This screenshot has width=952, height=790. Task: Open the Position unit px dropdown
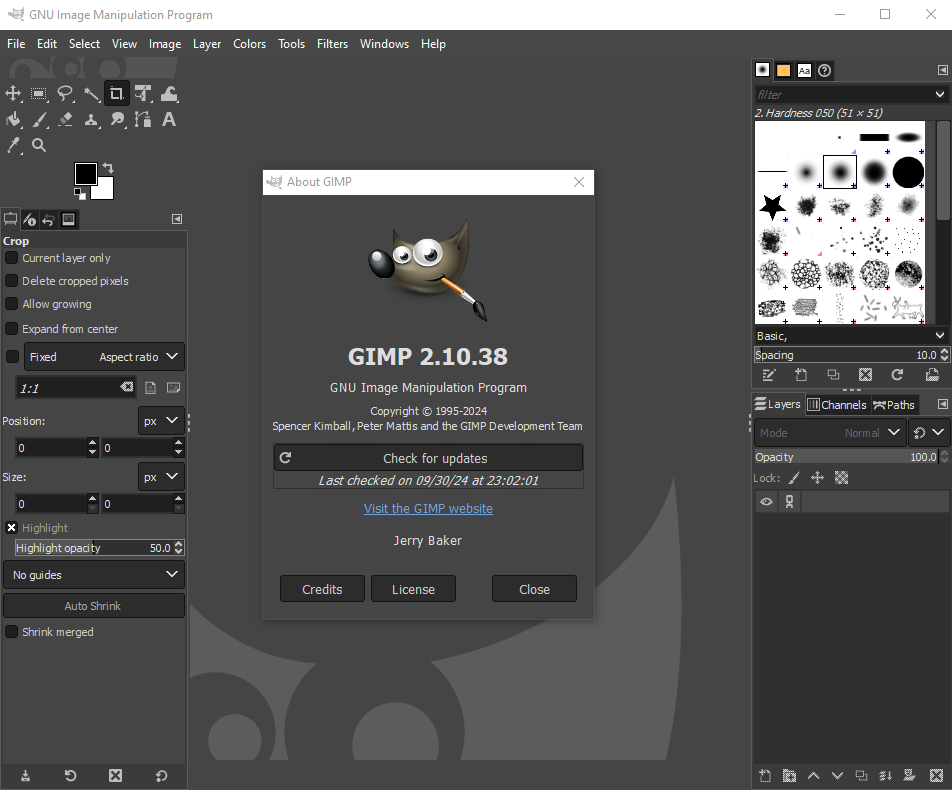pos(161,421)
